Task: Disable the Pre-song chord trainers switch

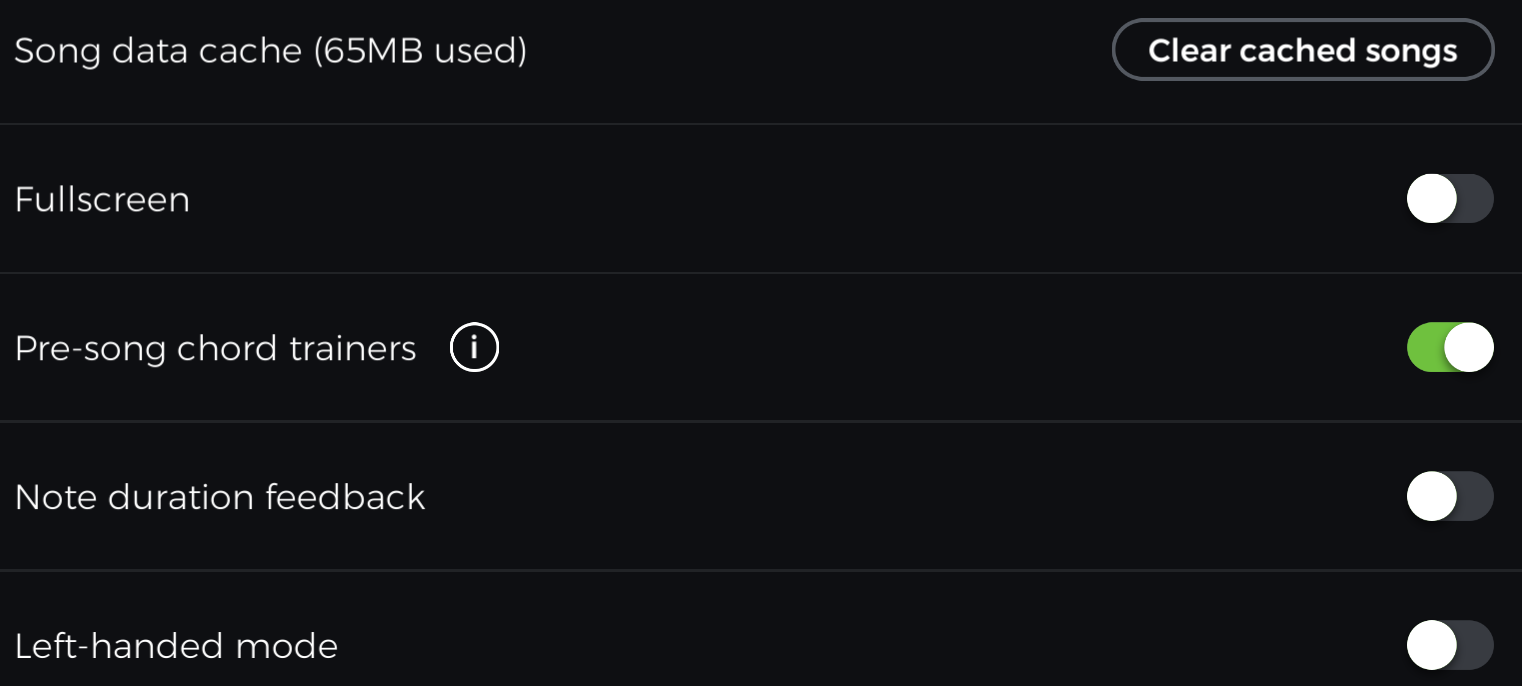Action: pyautogui.click(x=1449, y=348)
